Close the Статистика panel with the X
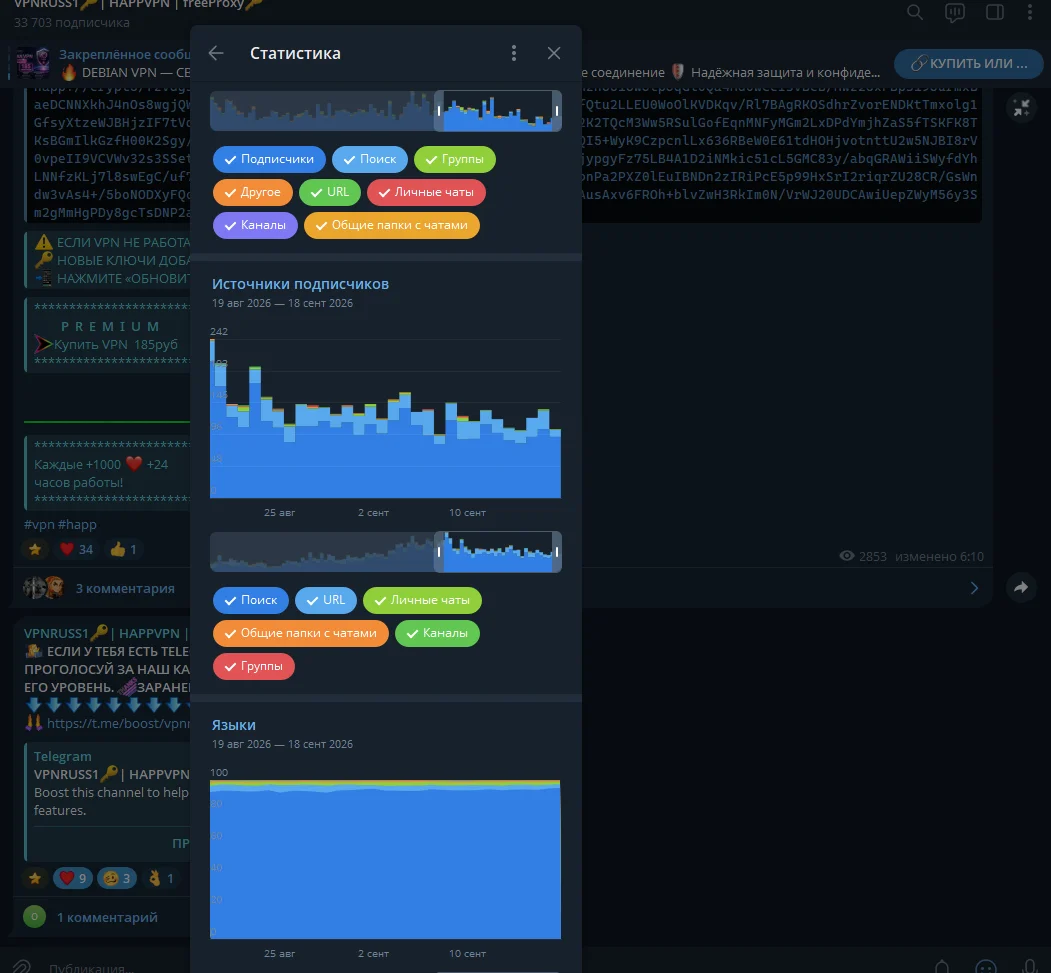This screenshot has height=973, width=1051. pos(554,53)
